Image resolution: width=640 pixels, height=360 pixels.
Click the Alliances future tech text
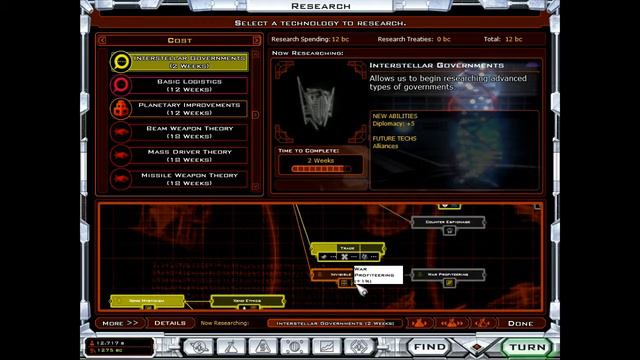[385, 146]
